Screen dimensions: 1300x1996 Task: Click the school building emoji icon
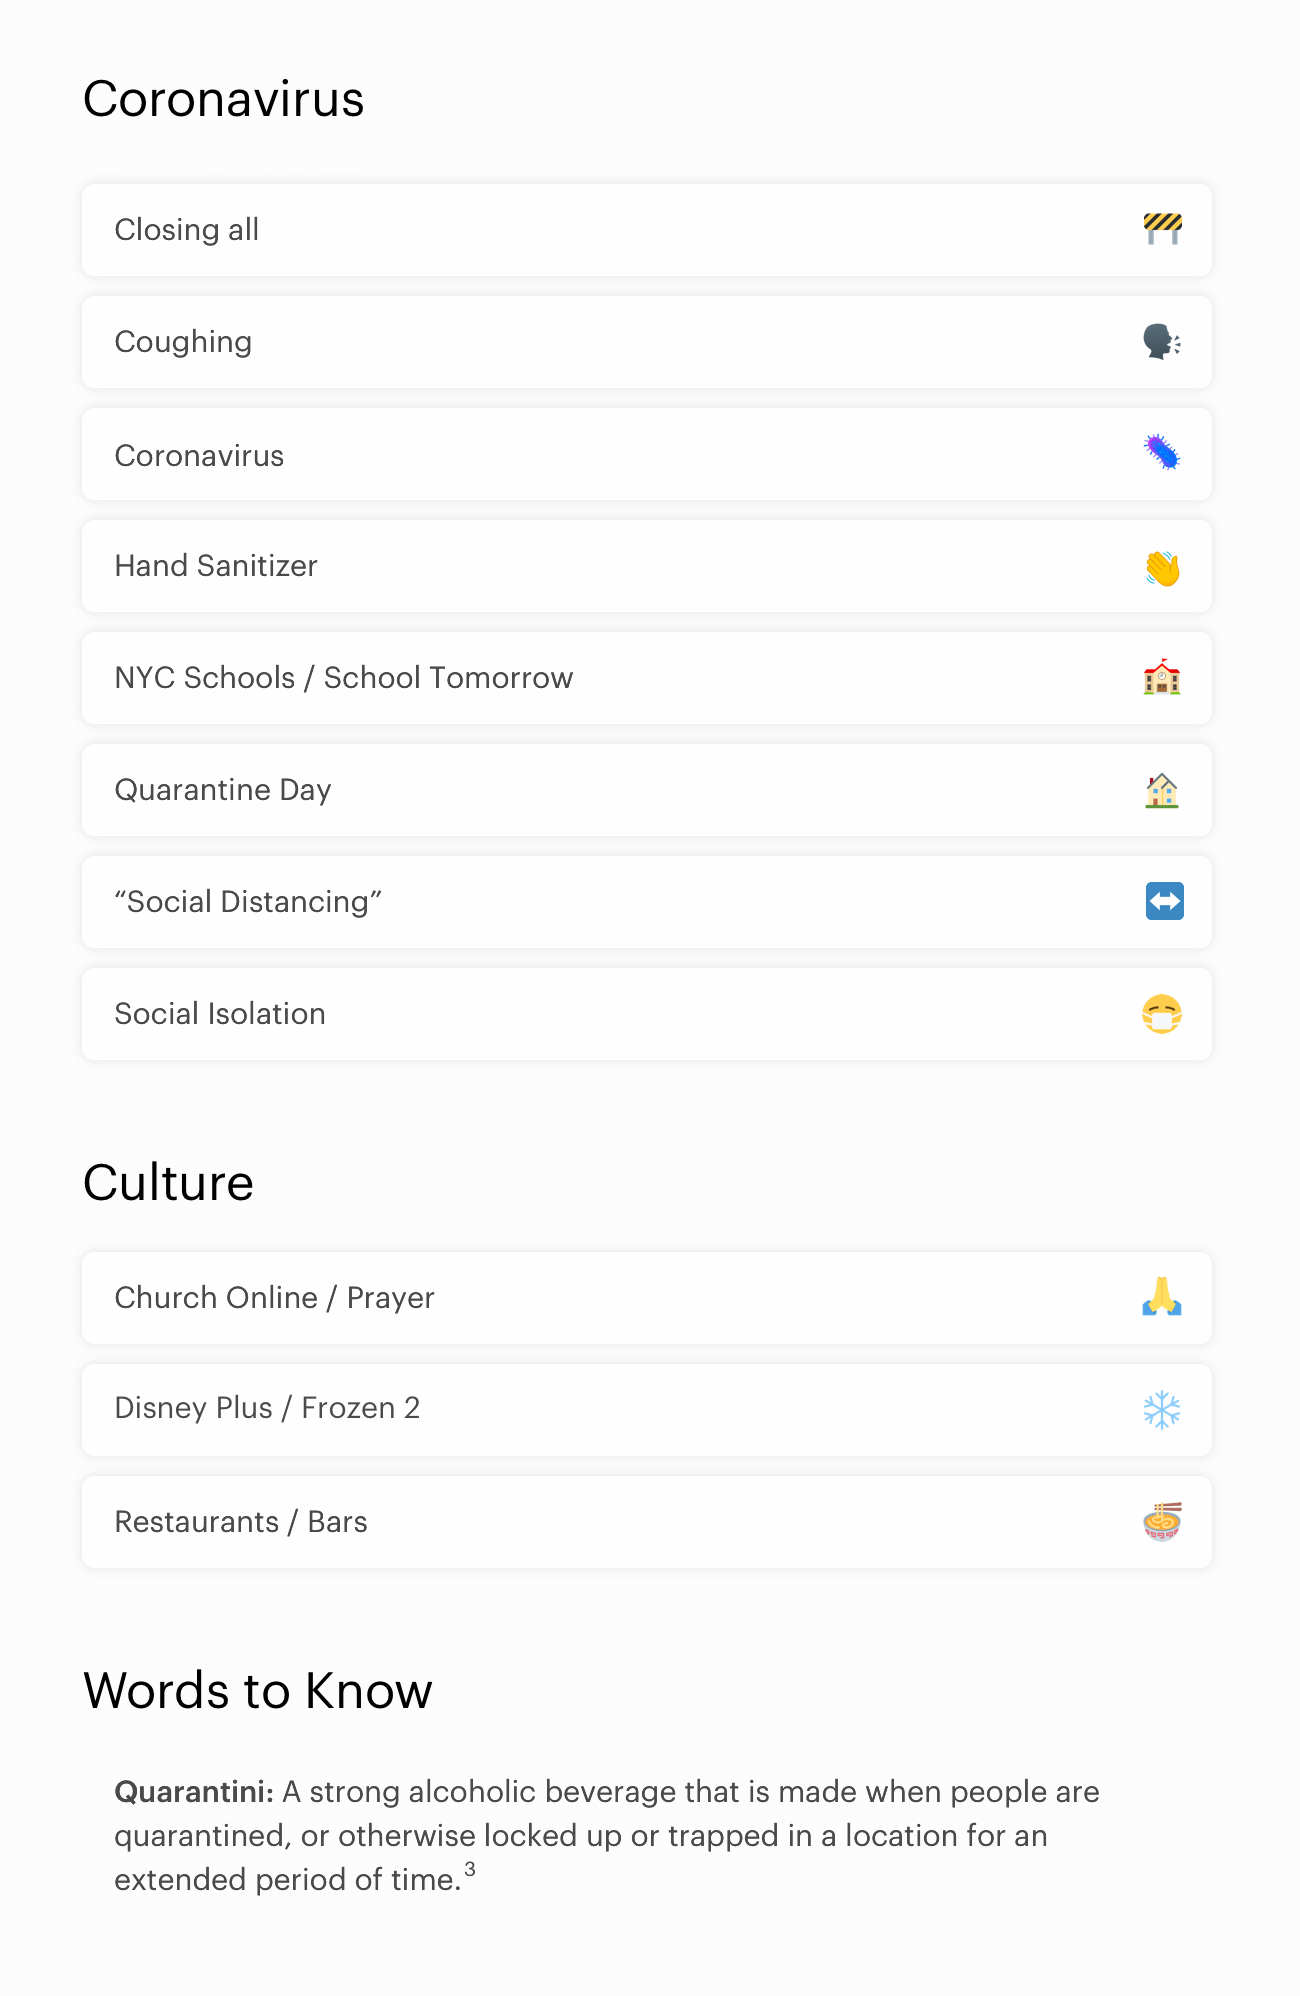1162,677
